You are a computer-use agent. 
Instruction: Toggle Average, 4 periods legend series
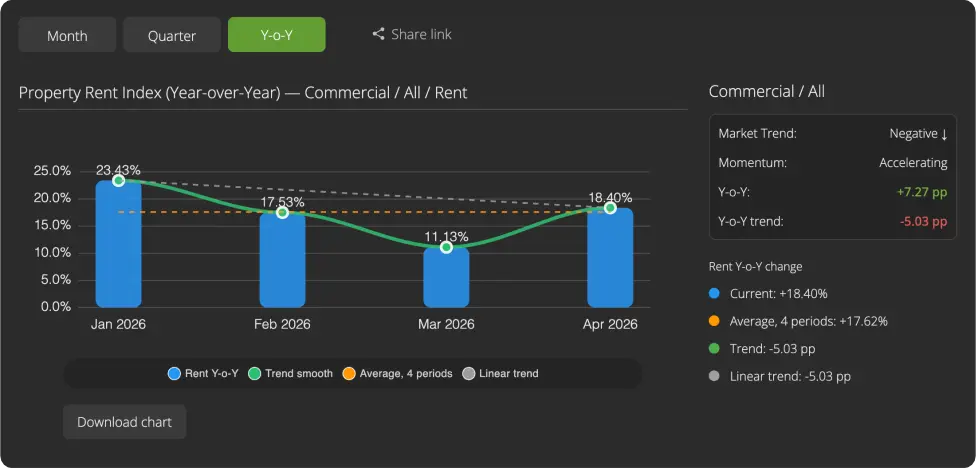(397, 374)
